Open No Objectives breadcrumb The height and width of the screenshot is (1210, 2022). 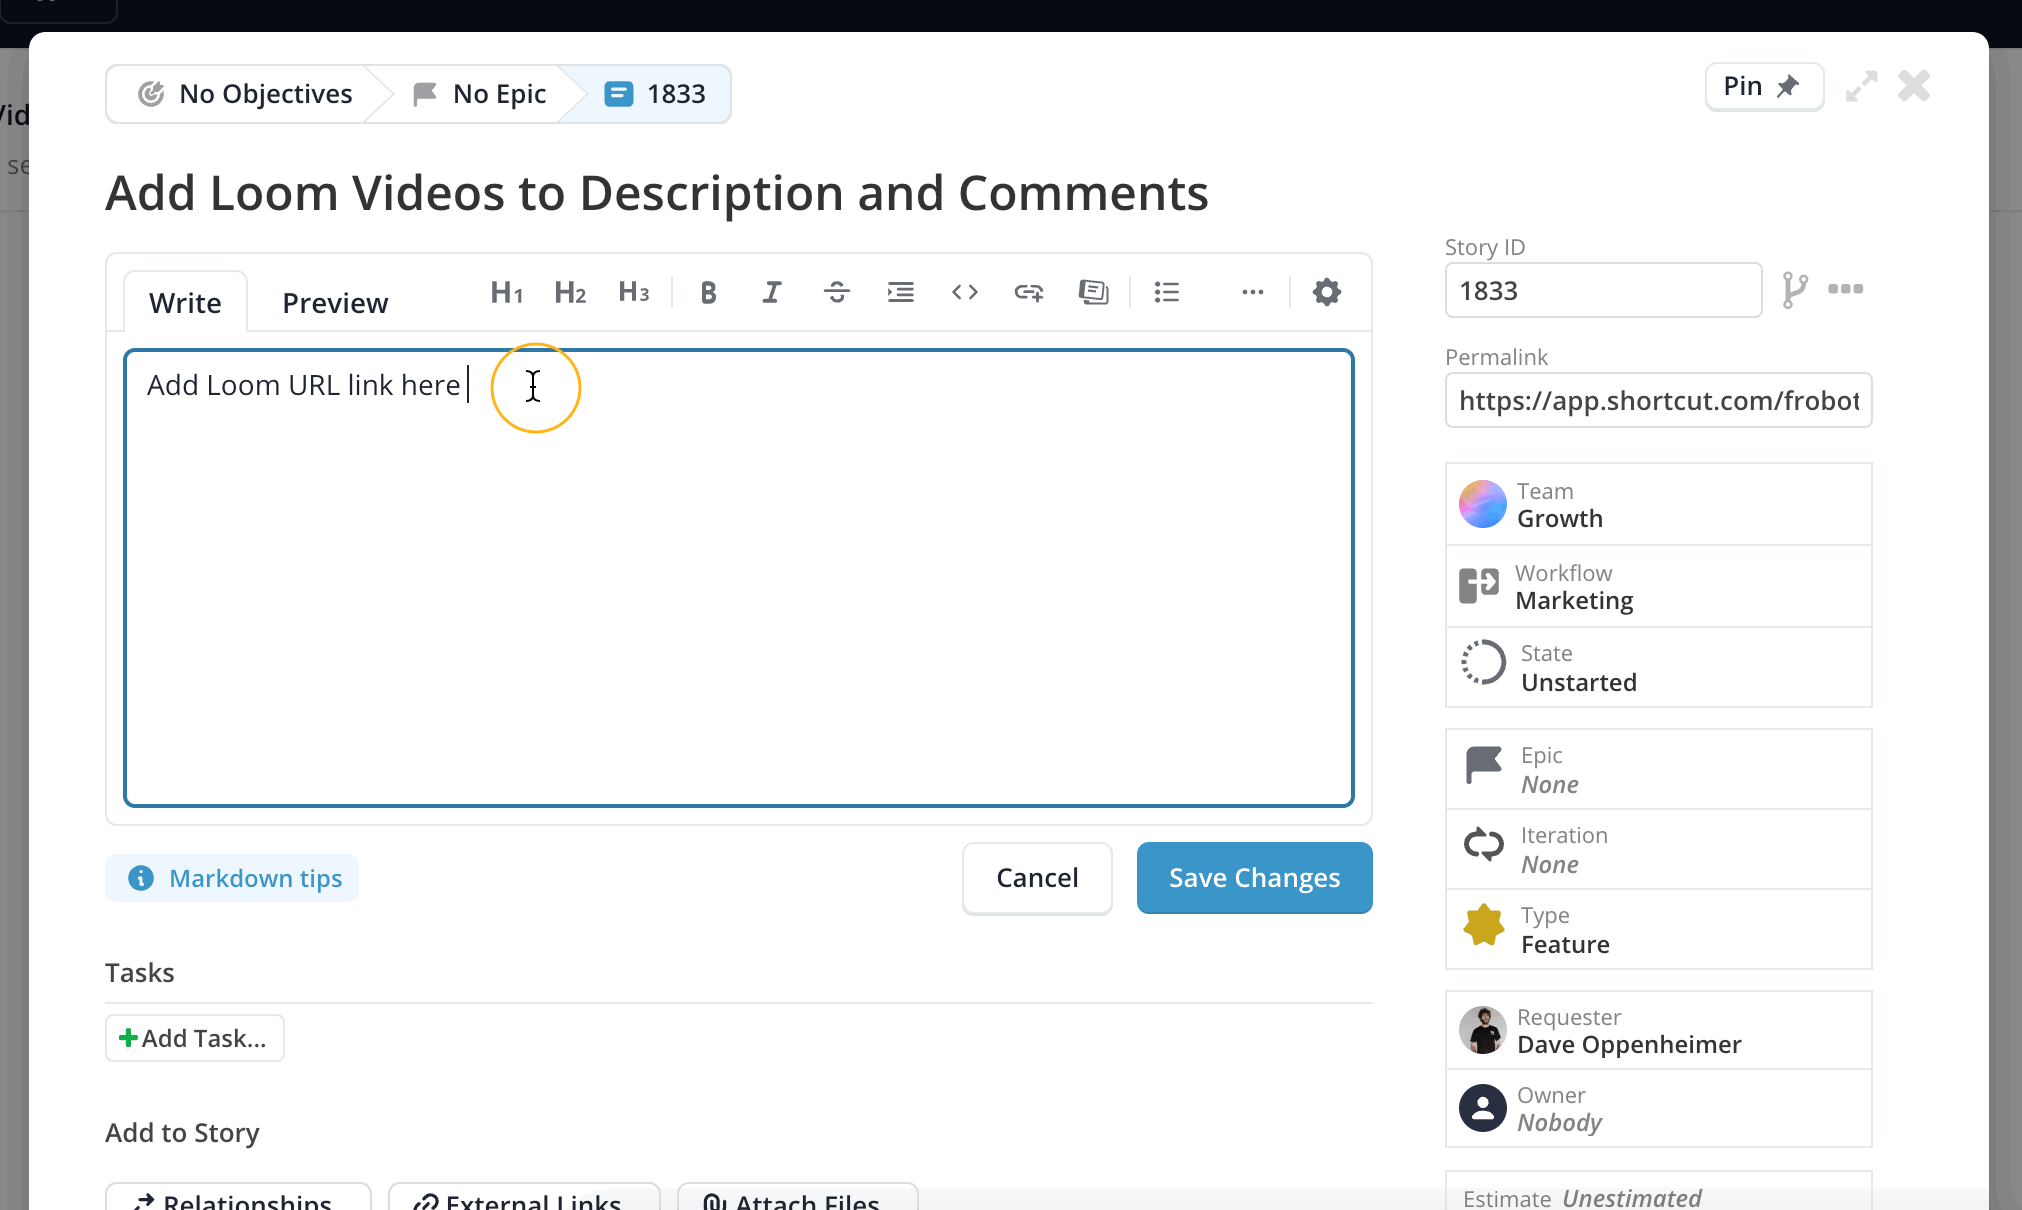245,94
